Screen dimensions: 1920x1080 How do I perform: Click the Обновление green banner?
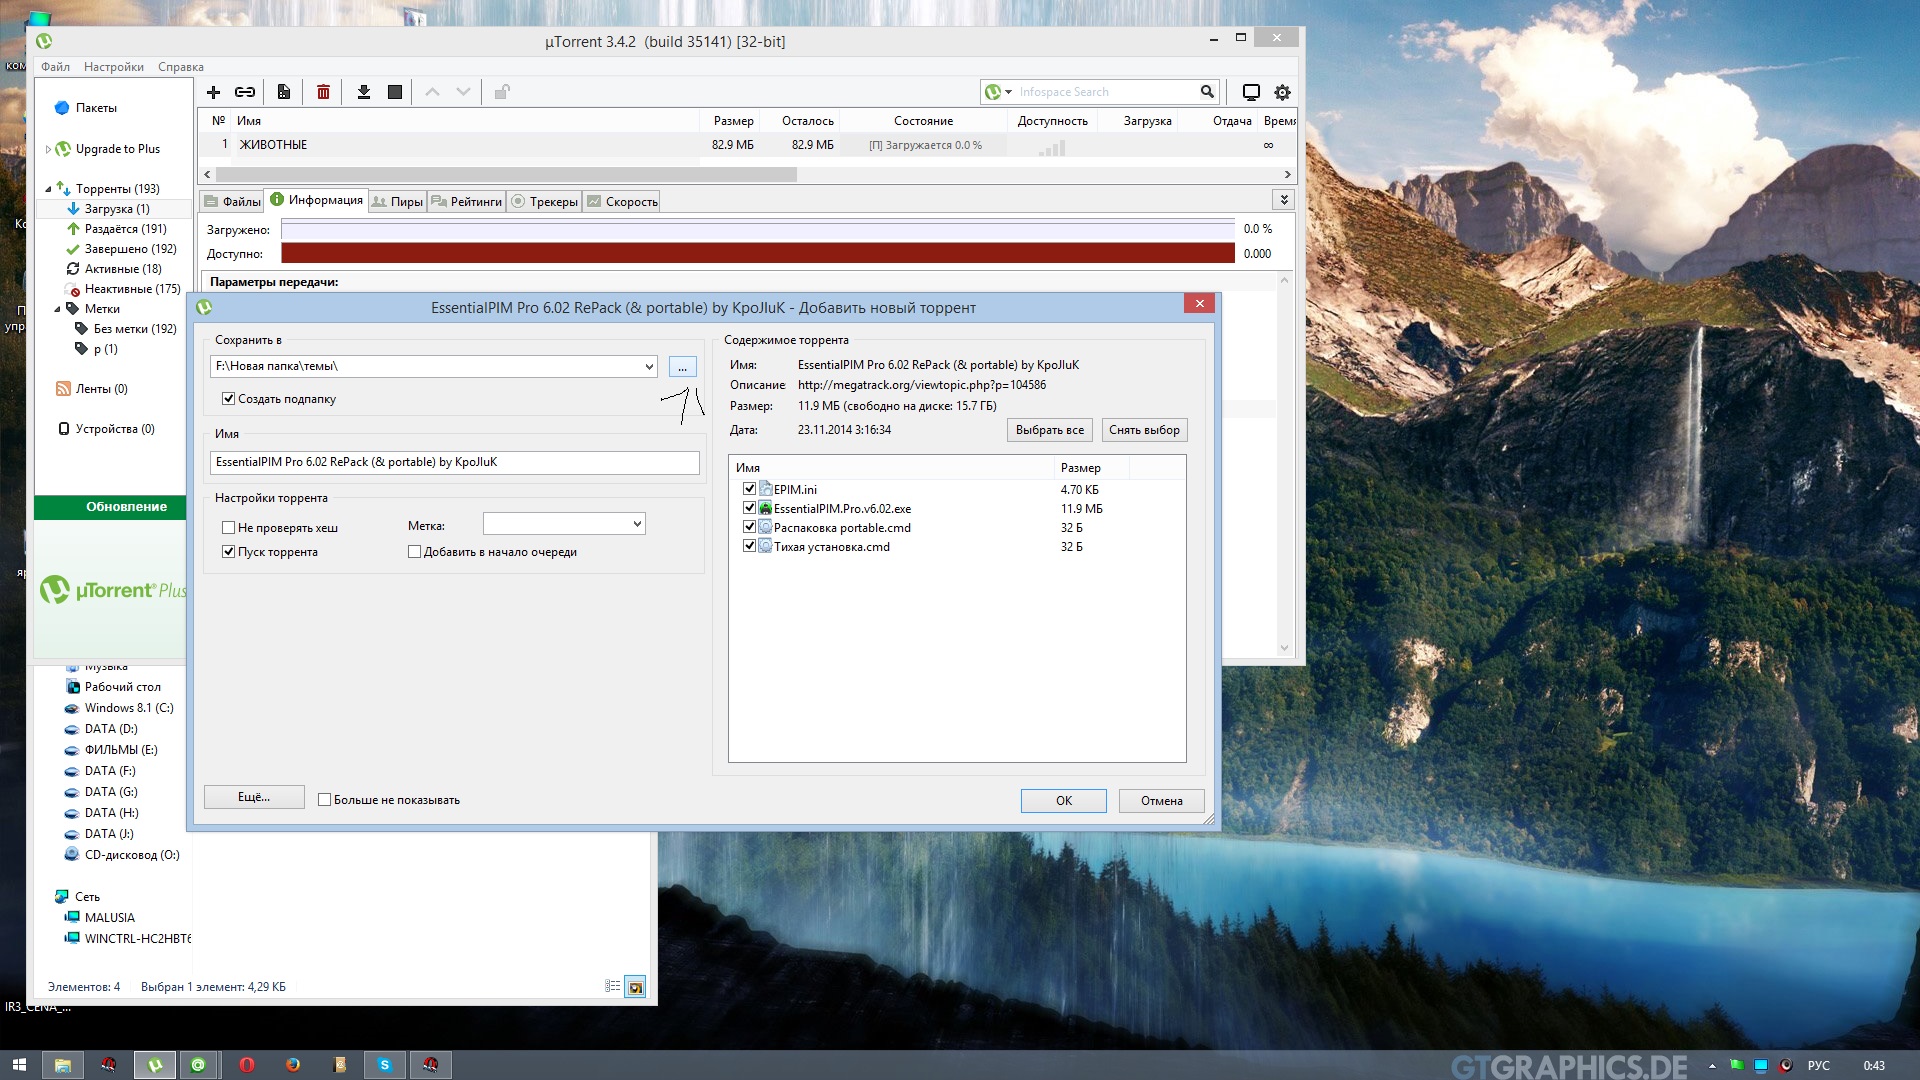111,507
